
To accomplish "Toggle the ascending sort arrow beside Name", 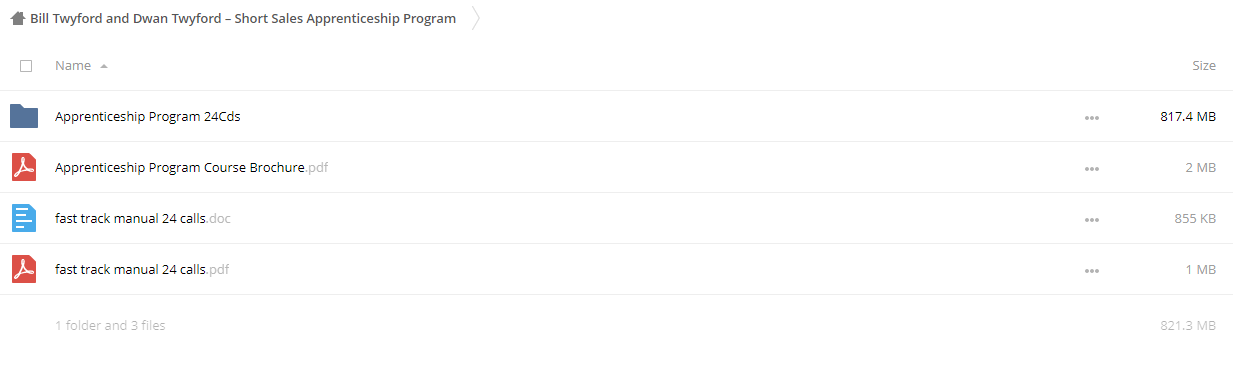I will coord(104,66).
